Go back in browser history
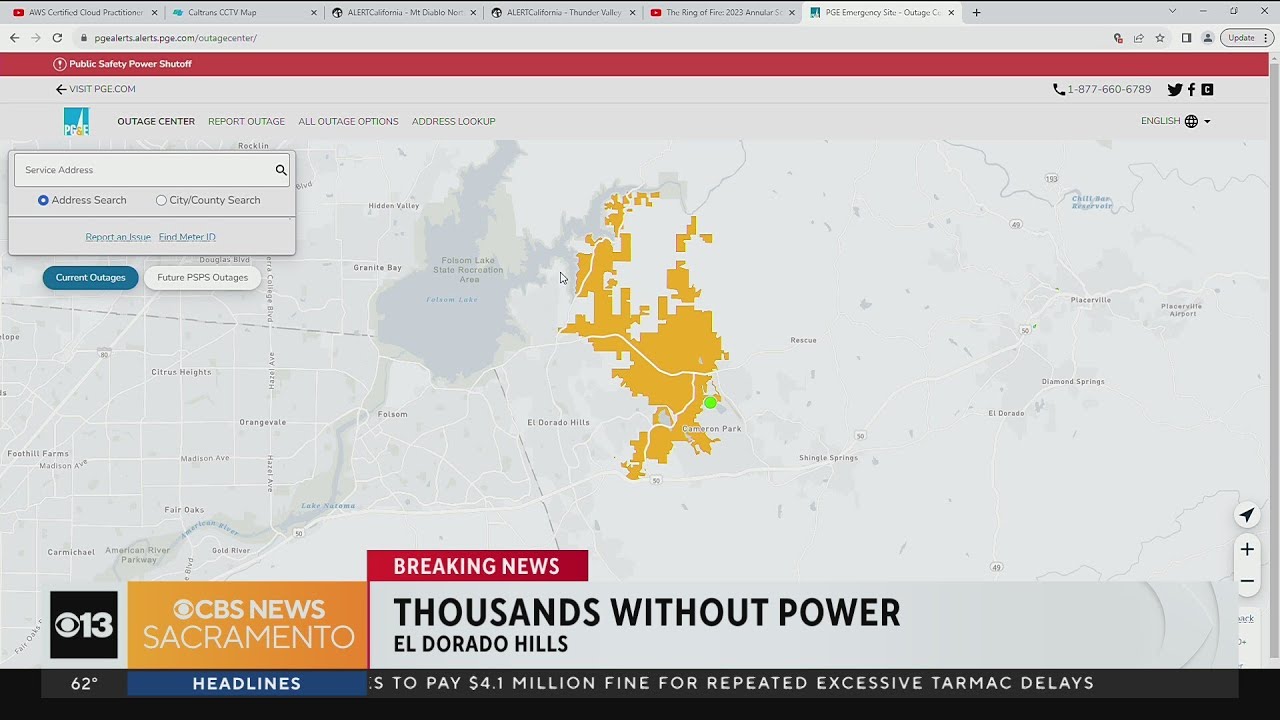Viewport: 1280px width, 720px height. [x=14, y=38]
